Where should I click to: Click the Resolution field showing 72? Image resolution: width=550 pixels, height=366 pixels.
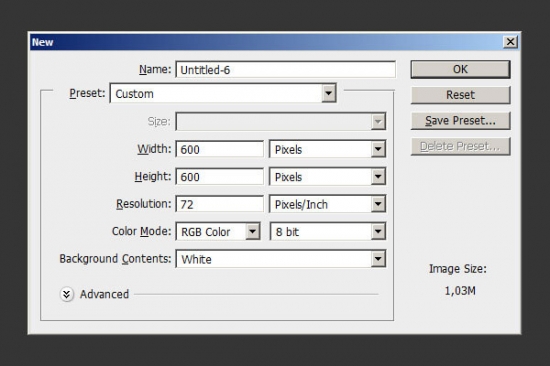click(x=220, y=204)
